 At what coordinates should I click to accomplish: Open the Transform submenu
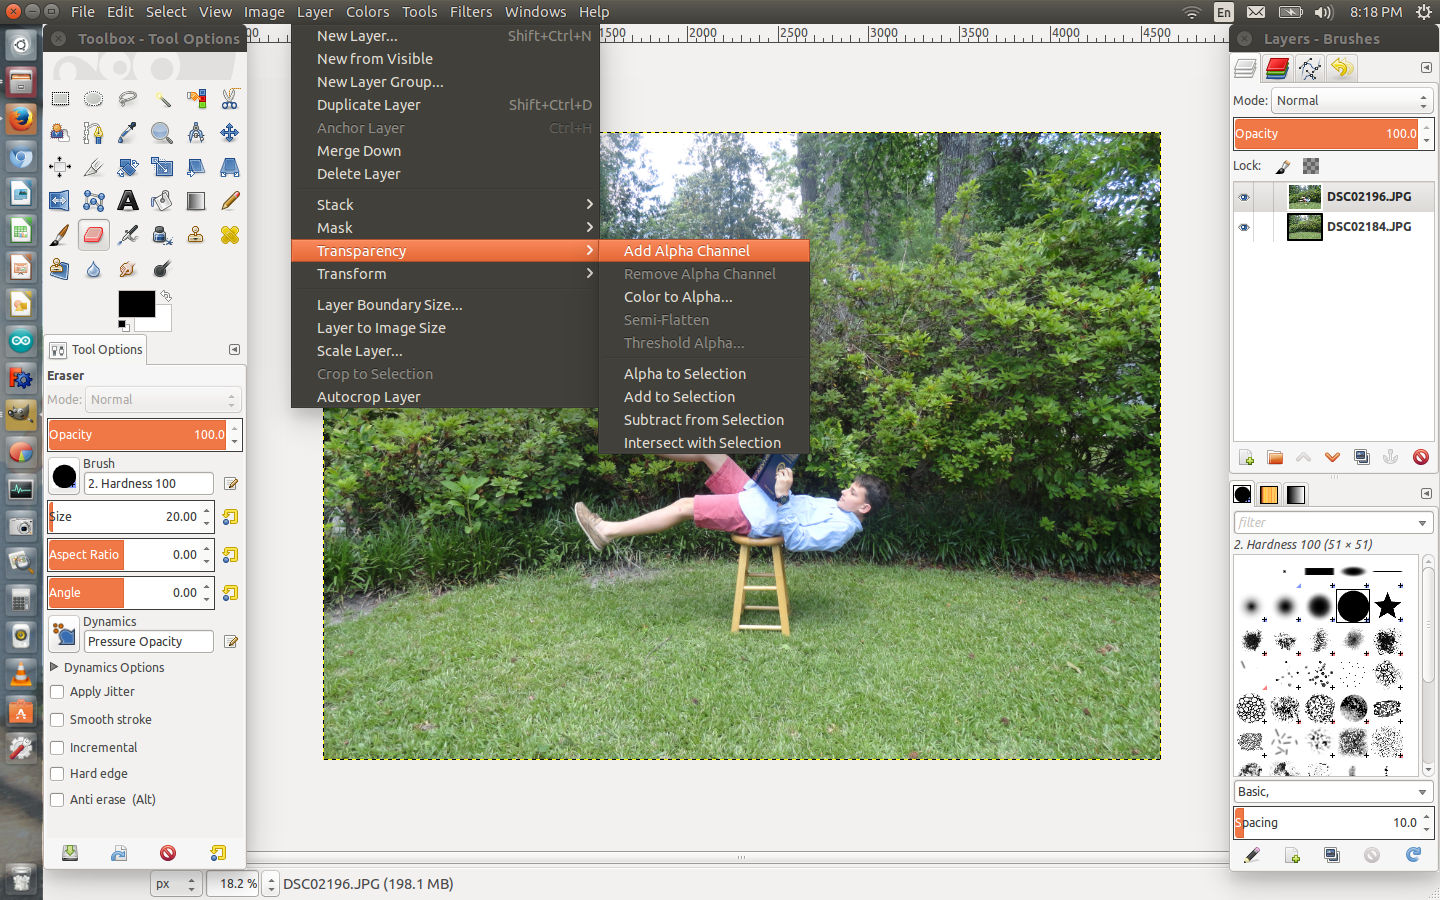pos(445,274)
